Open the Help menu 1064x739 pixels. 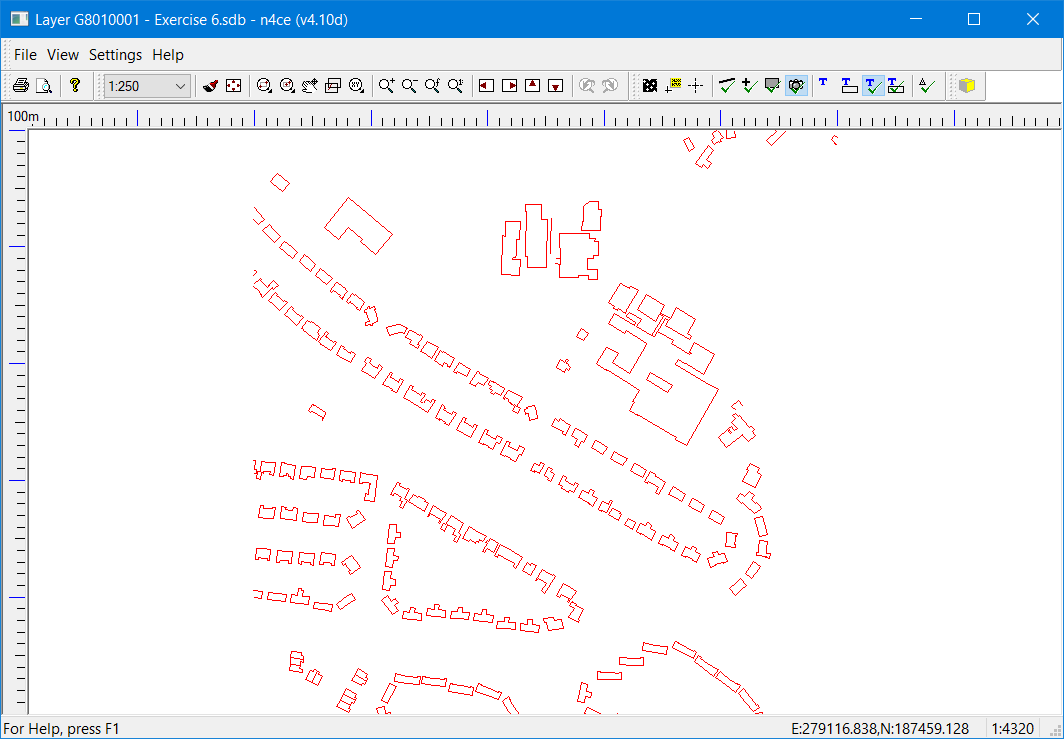tap(168, 55)
